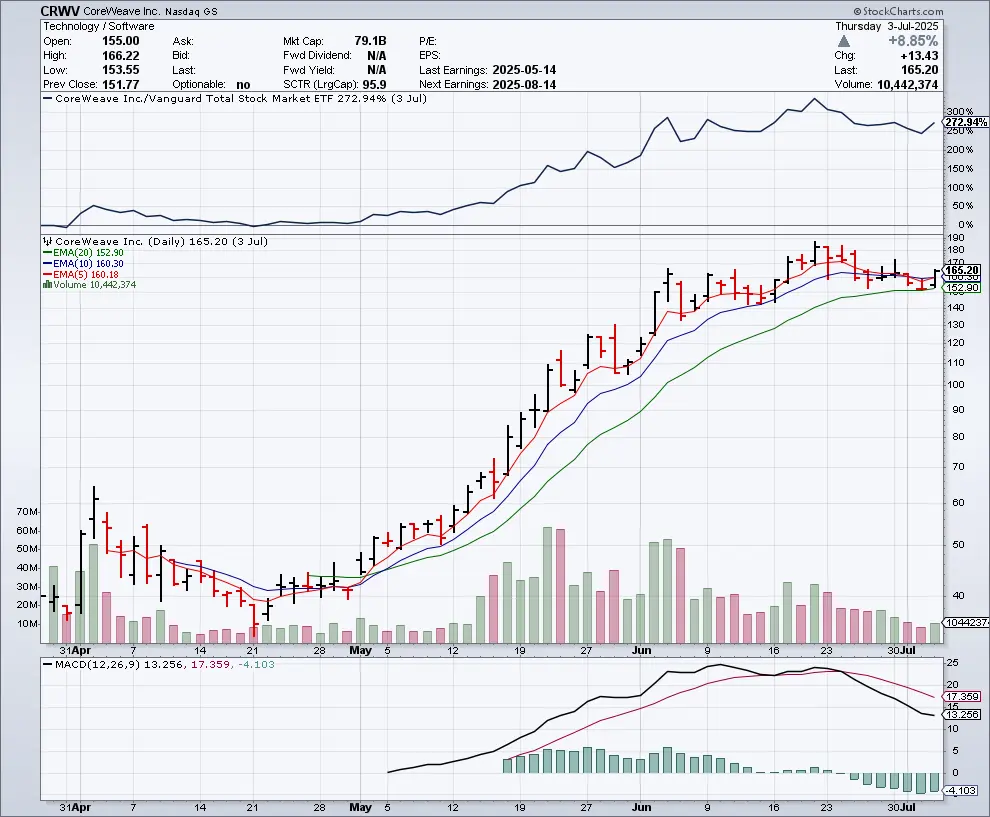Click the High value 166.22
Screen dimensions: 990x817
121,56
